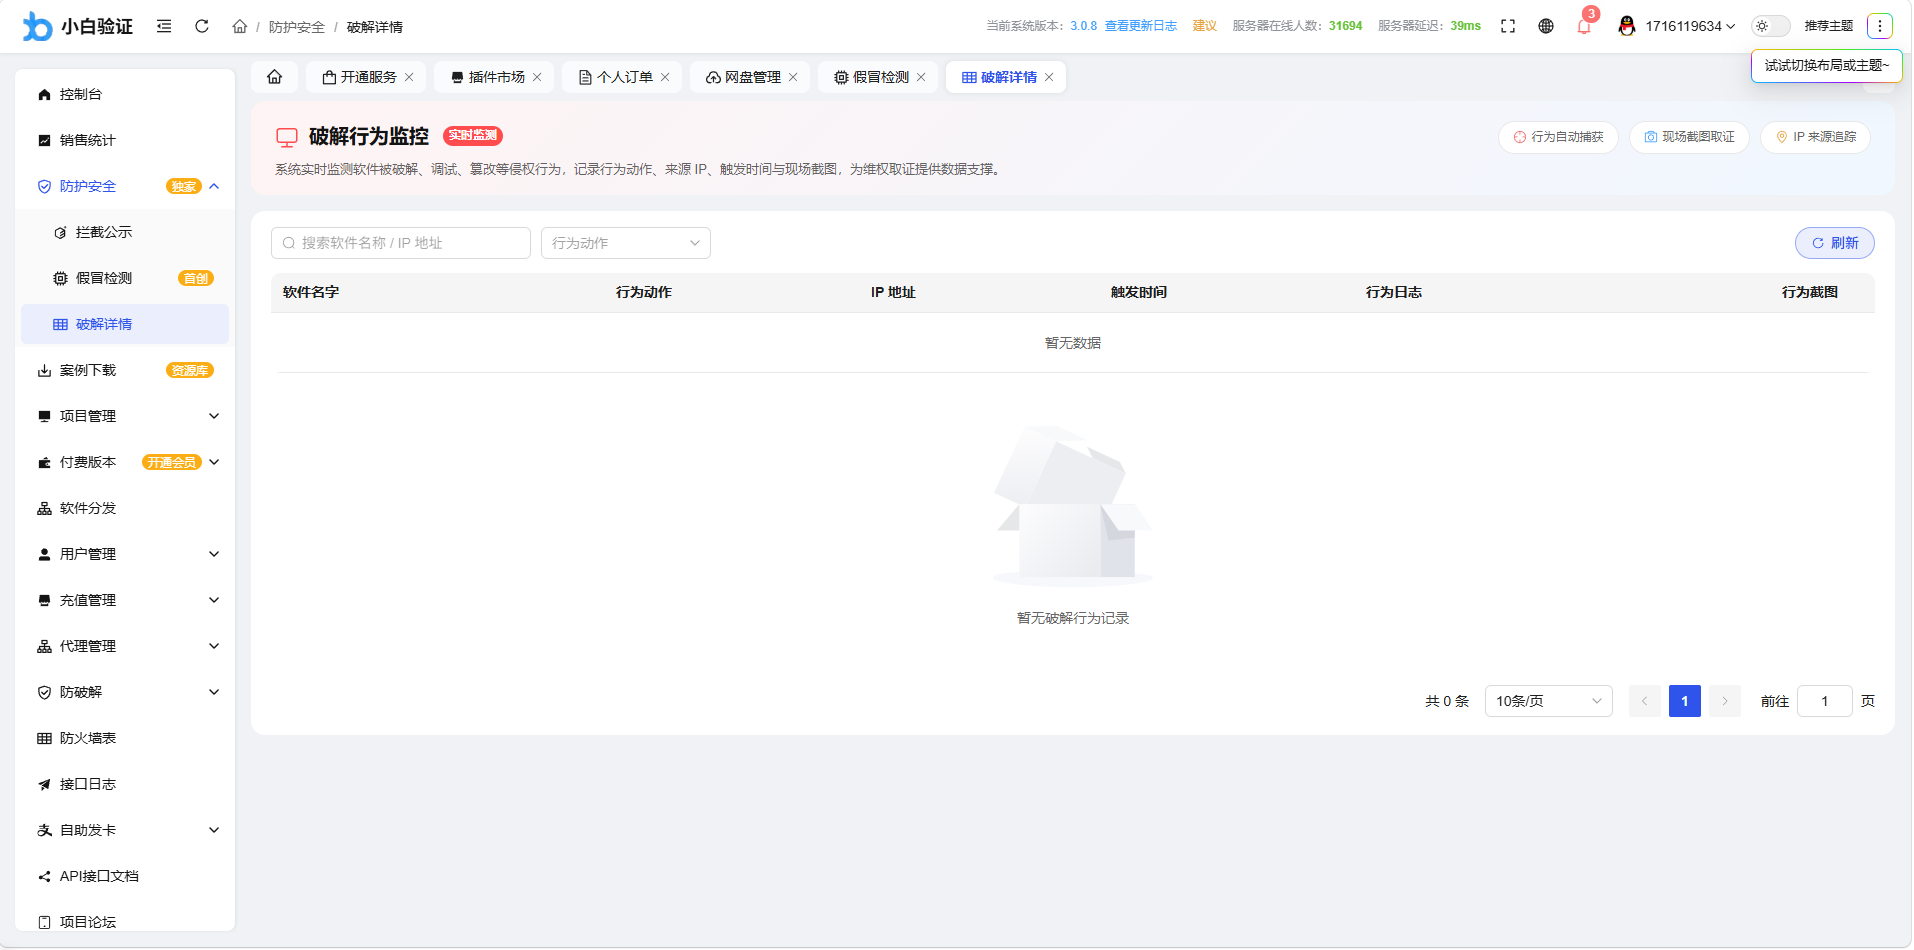Close the 网盘管理 tab
Image resolution: width=1914 pixels, height=950 pixels.
click(793, 77)
